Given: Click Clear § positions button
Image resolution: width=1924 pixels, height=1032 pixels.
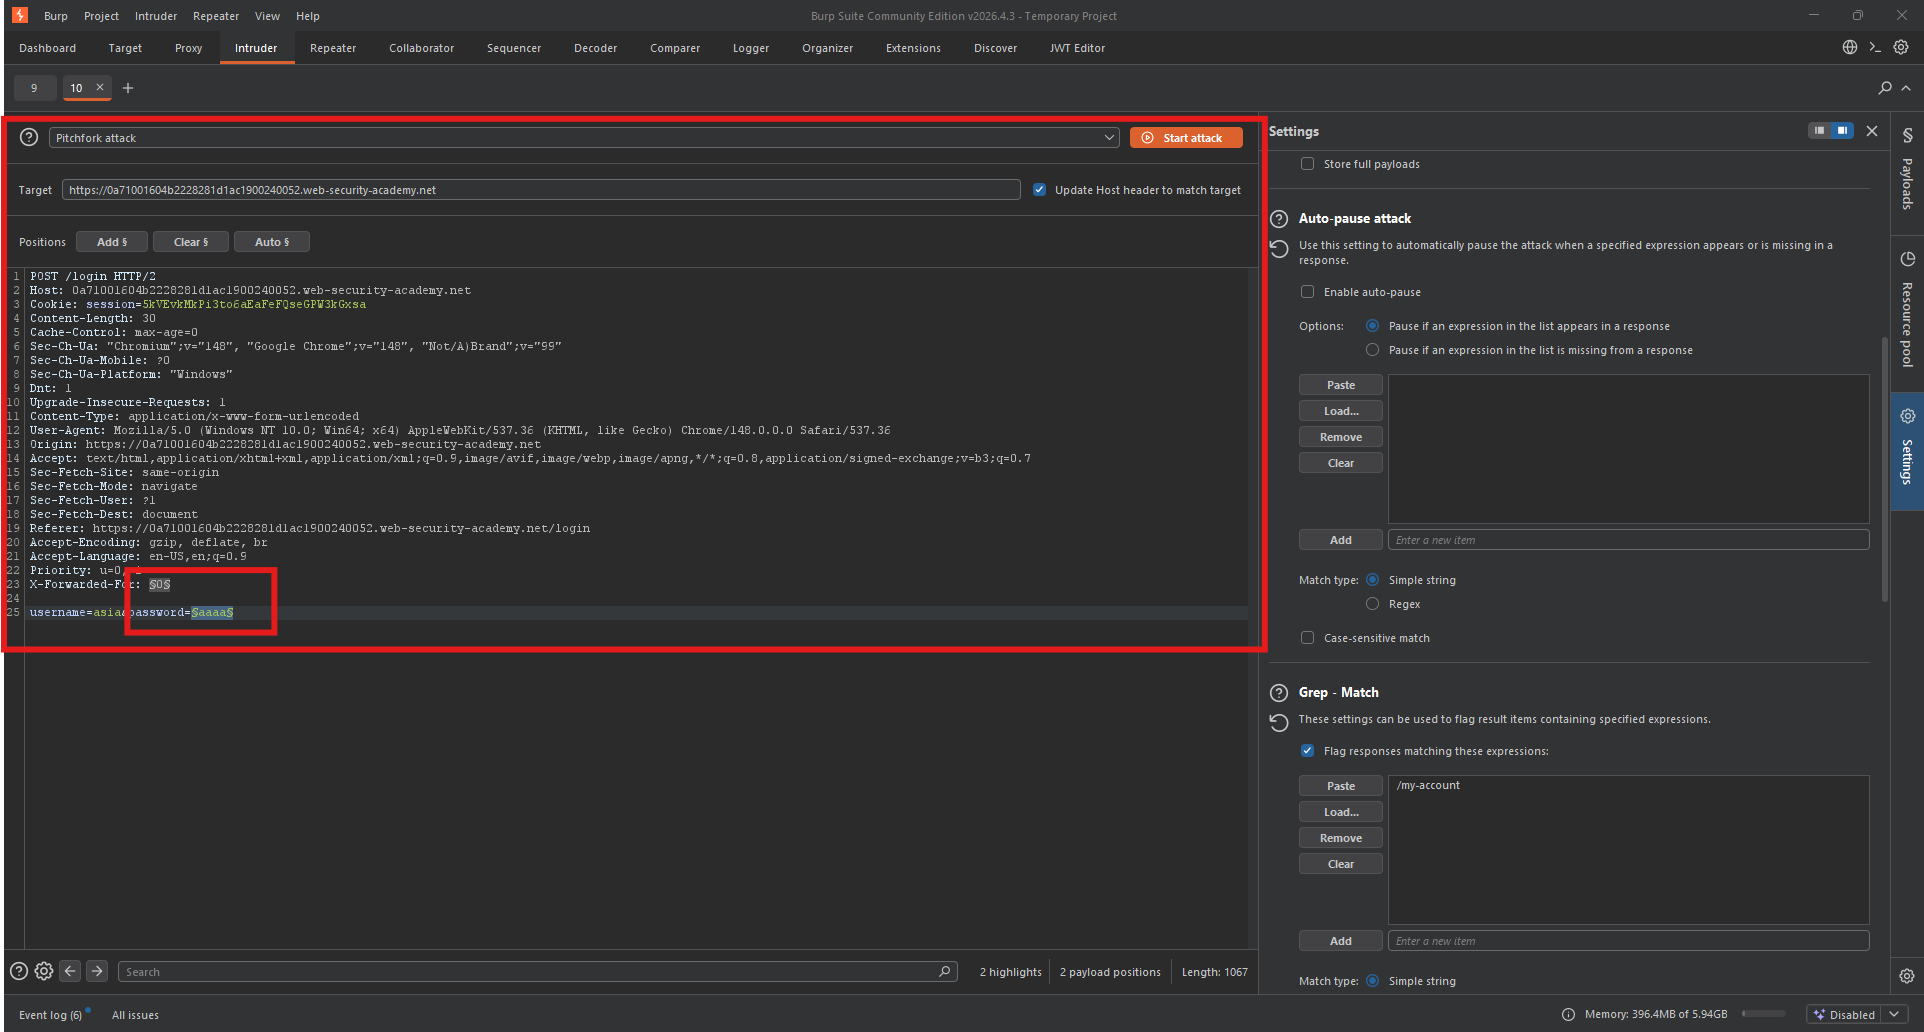Looking at the screenshot, I should point(191,242).
